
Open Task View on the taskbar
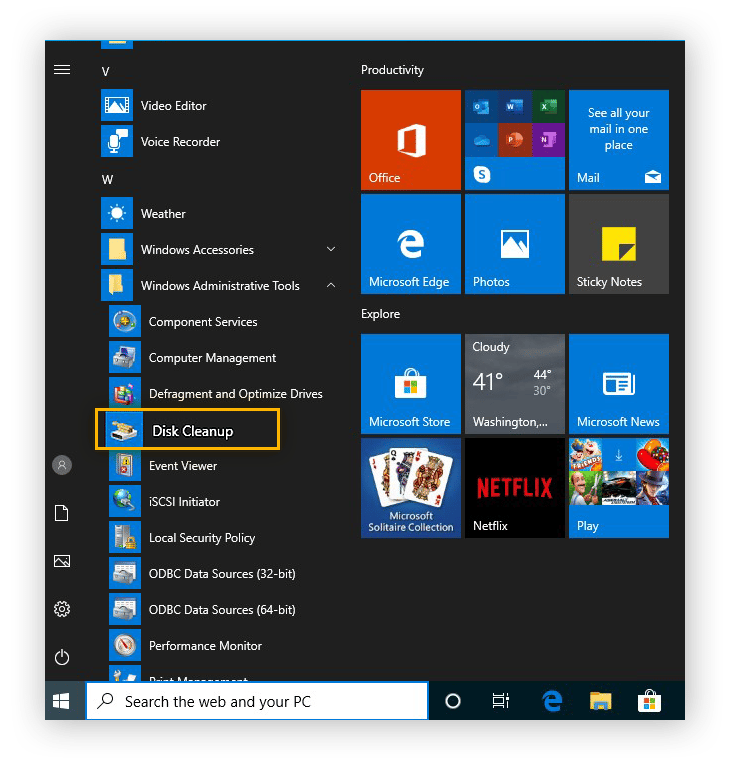click(x=501, y=701)
